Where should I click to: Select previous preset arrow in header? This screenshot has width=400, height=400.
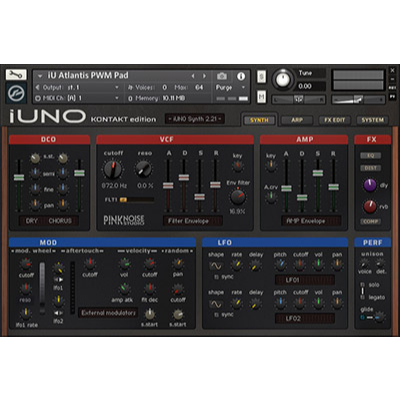(193, 76)
